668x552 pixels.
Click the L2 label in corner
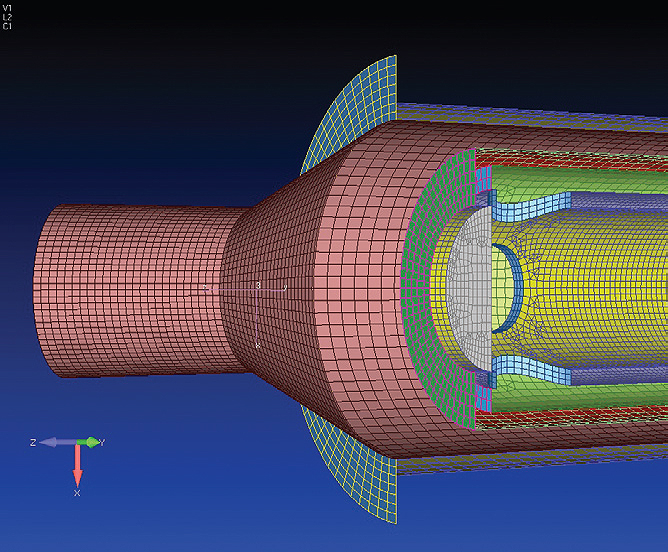point(8,17)
